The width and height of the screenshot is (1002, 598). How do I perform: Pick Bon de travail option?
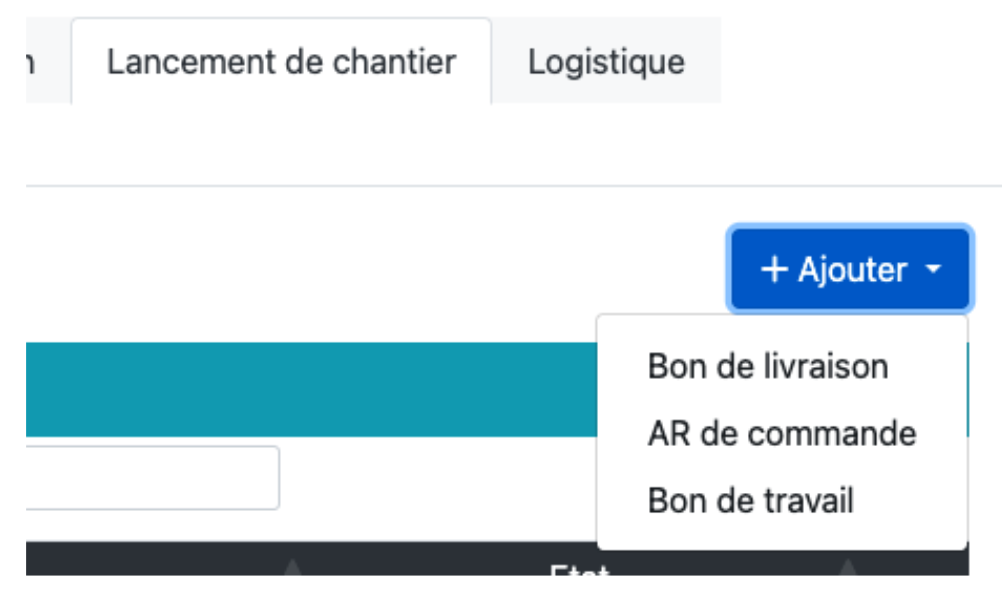pos(750,499)
